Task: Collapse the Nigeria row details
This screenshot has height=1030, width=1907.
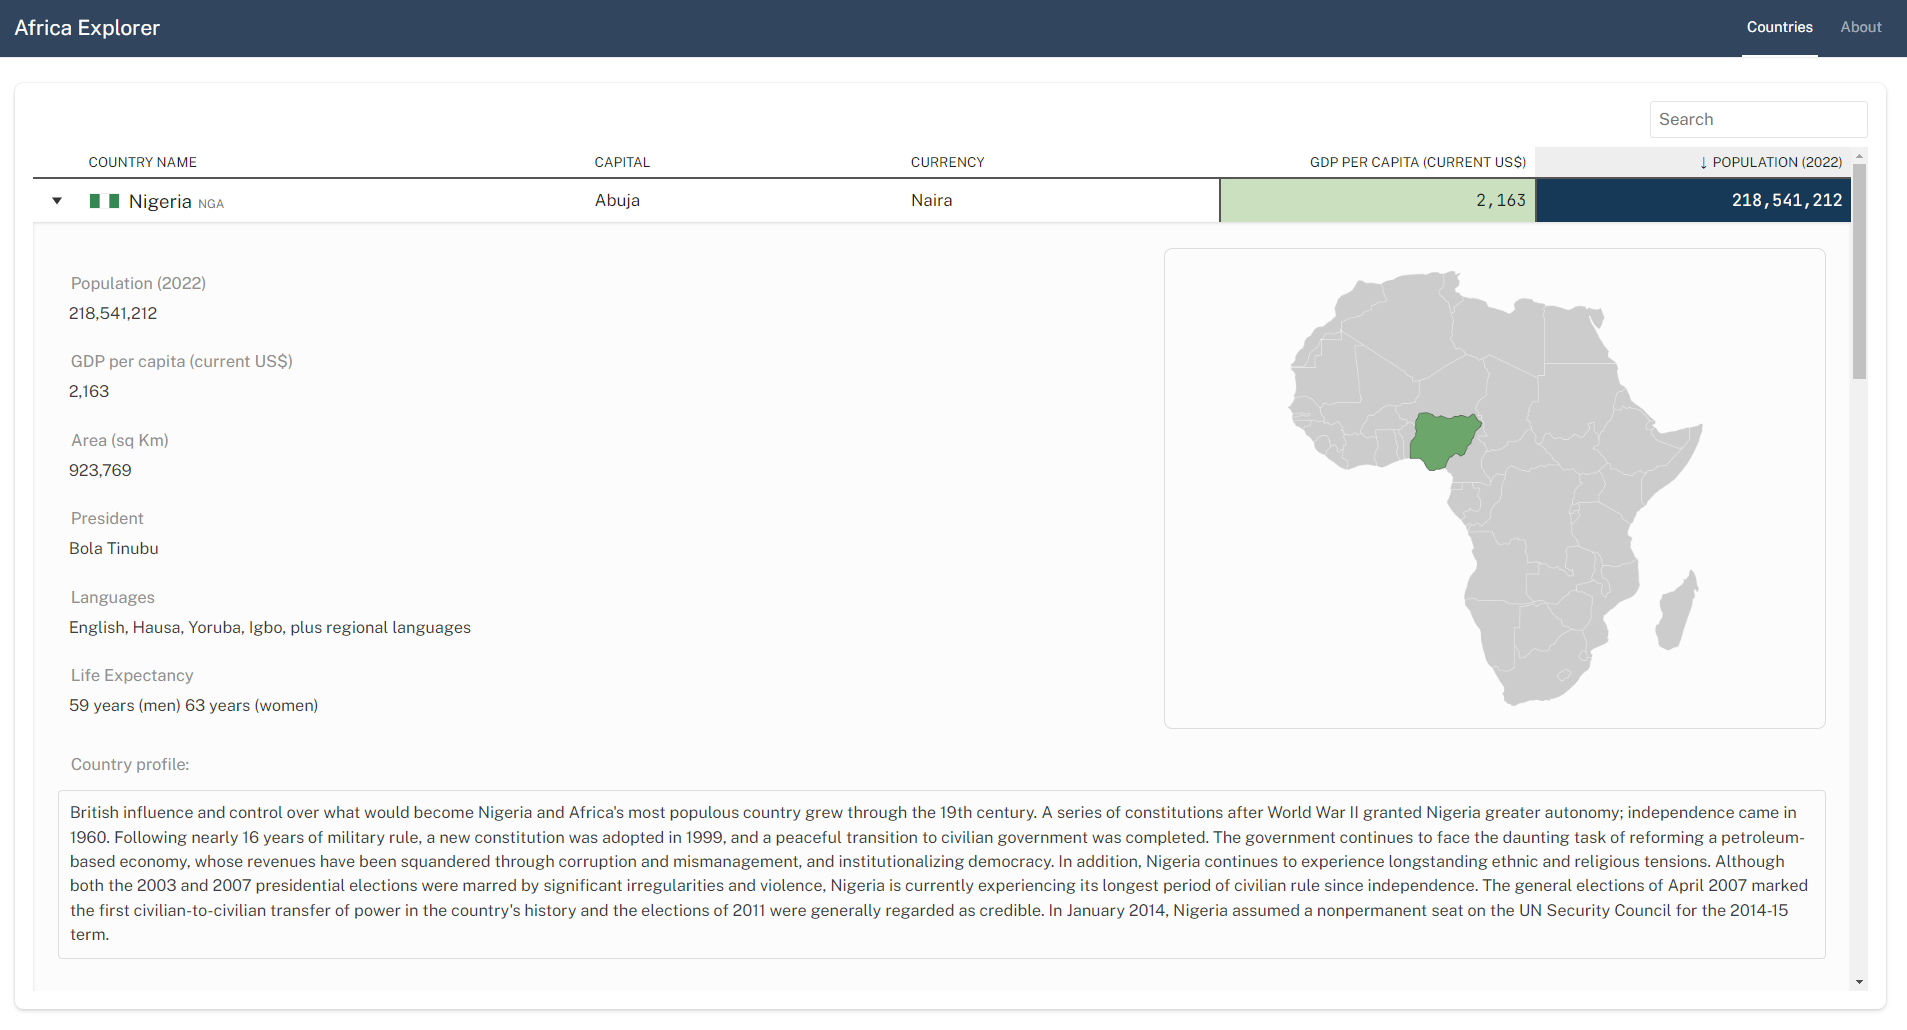Action: (56, 200)
